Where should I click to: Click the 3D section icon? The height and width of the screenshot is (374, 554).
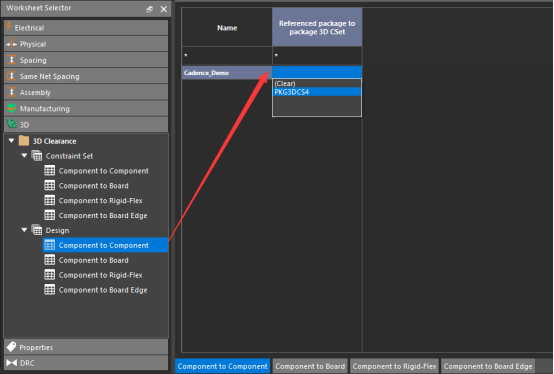click(12, 124)
